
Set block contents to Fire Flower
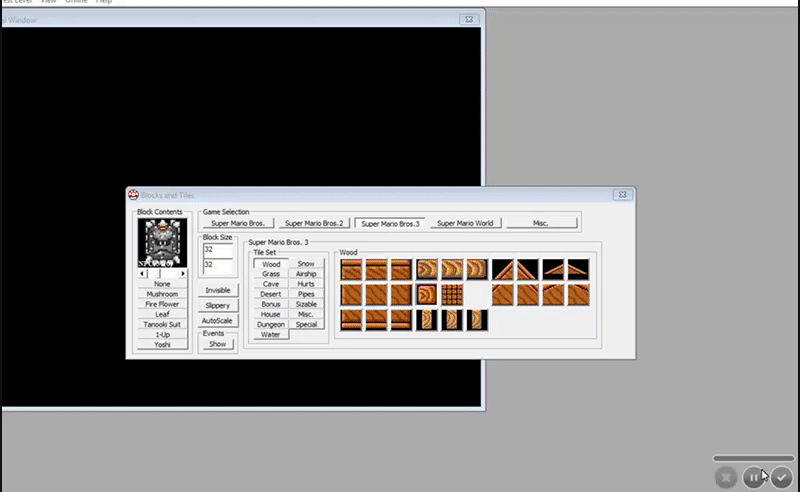162,304
